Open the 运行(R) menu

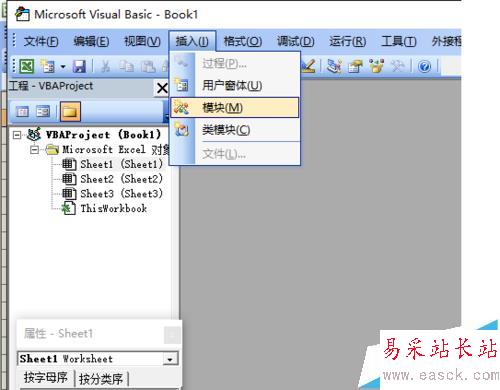pos(348,41)
